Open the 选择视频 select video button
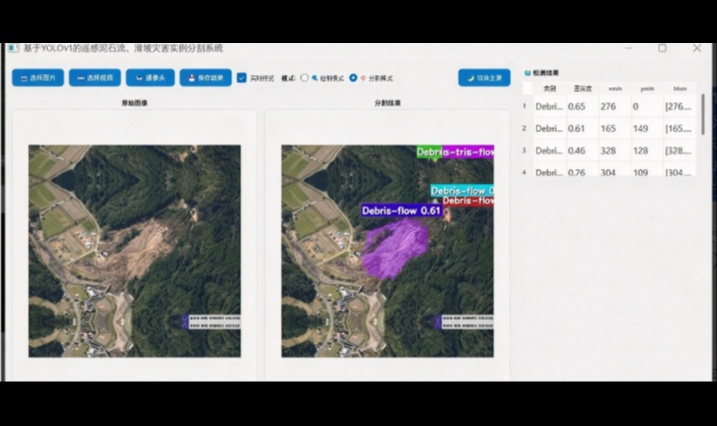The width and height of the screenshot is (717, 426). click(x=95, y=78)
